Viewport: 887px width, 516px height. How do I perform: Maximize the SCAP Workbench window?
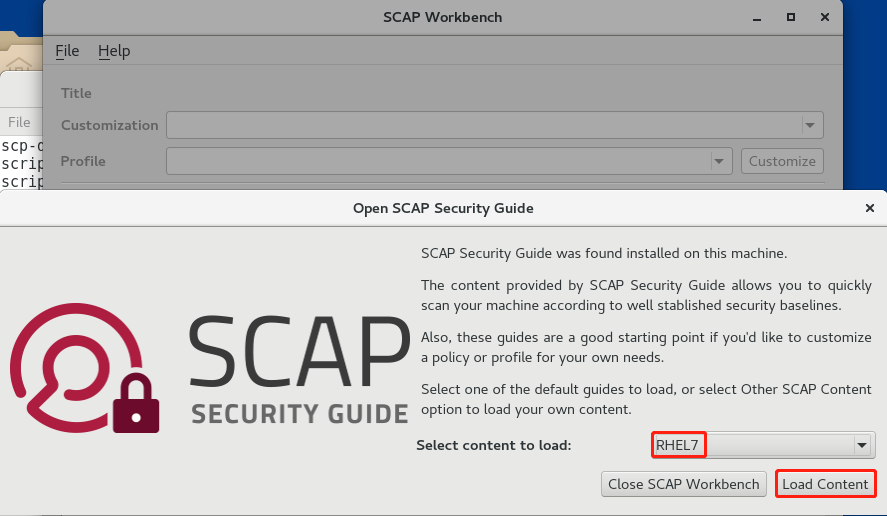pos(791,17)
